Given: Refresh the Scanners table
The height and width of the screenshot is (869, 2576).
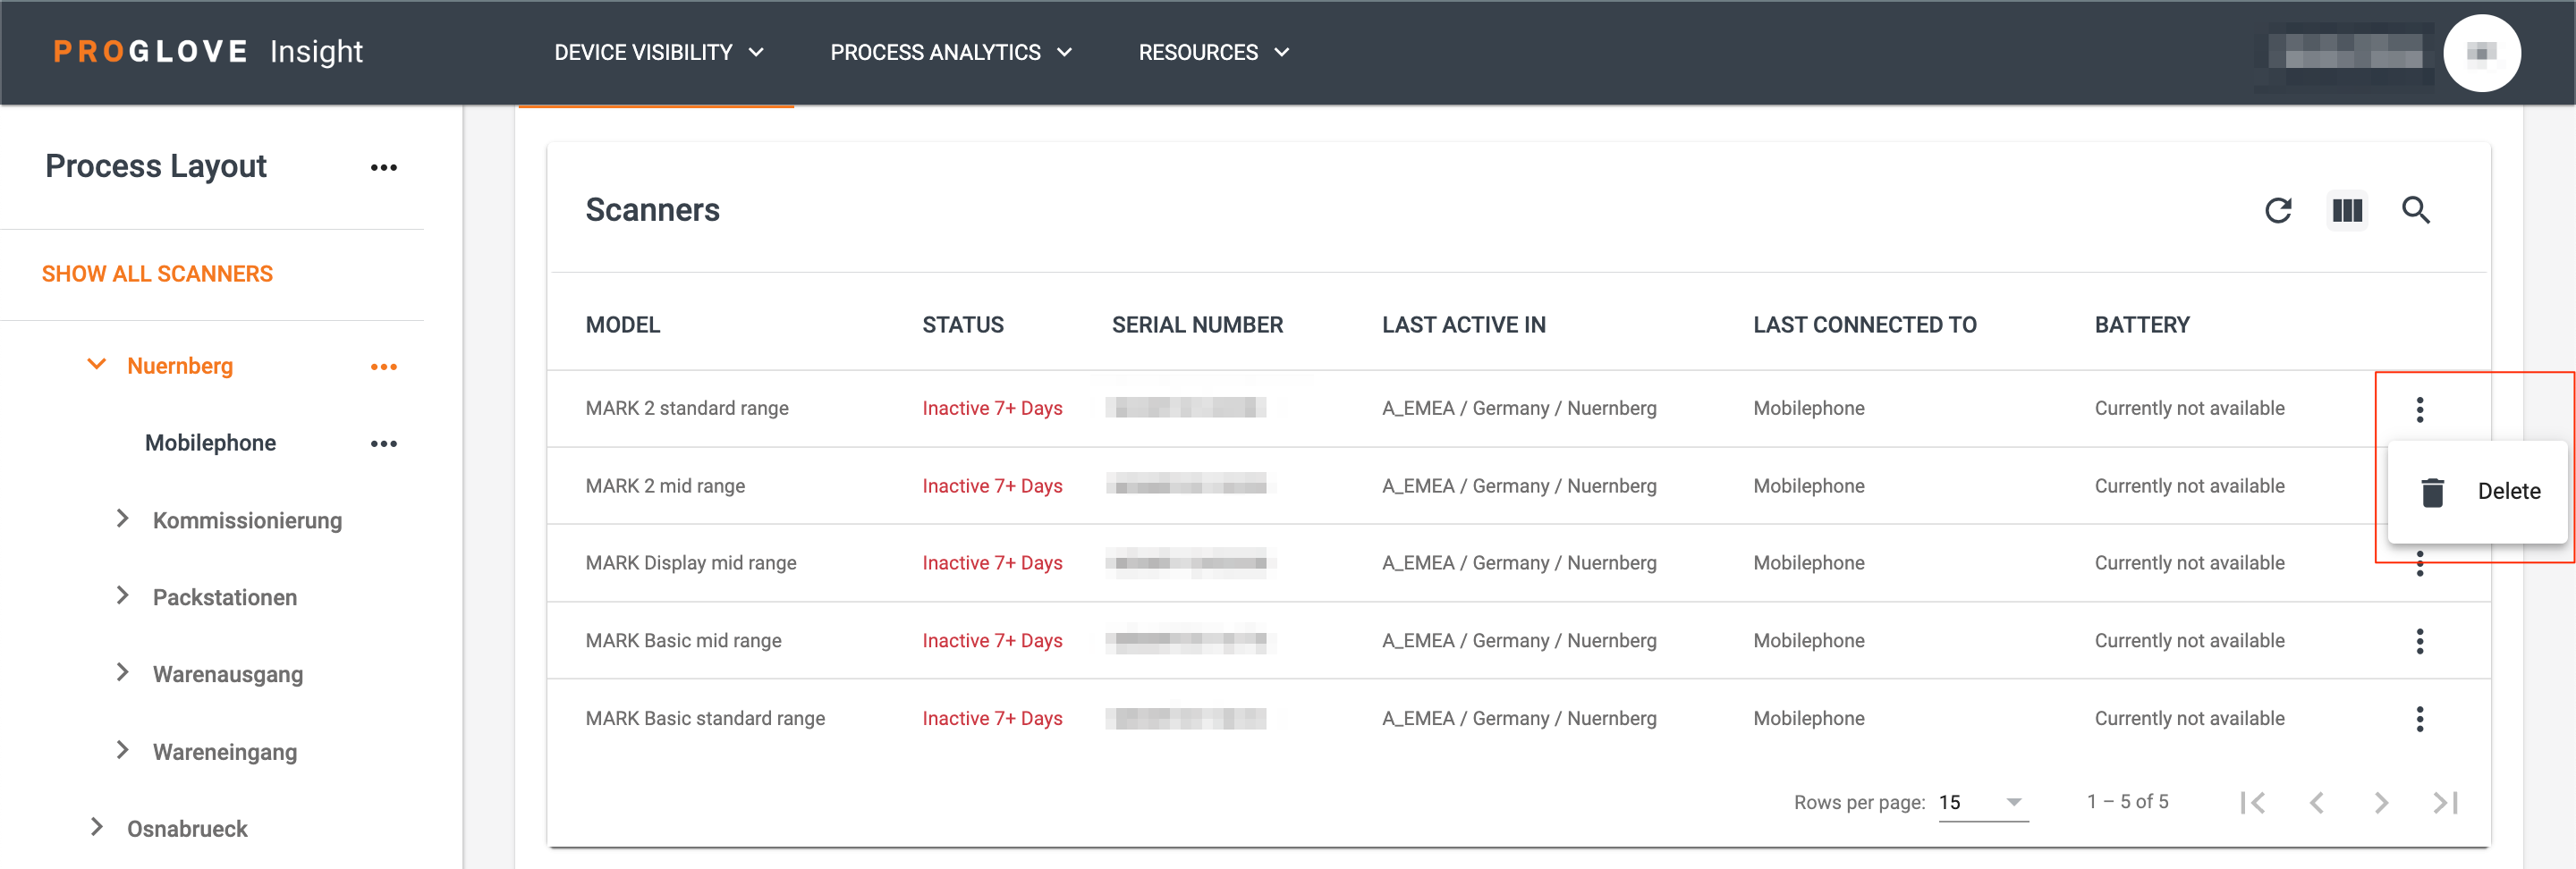Looking at the screenshot, I should (x=2278, y=211).
